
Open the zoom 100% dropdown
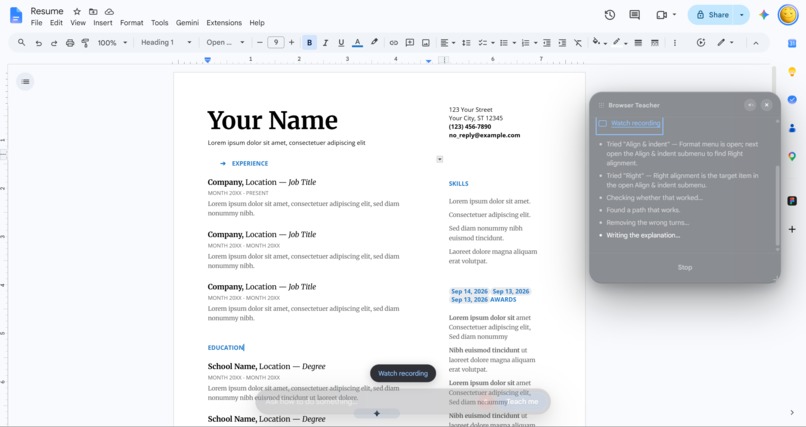(x=112, y=43)
